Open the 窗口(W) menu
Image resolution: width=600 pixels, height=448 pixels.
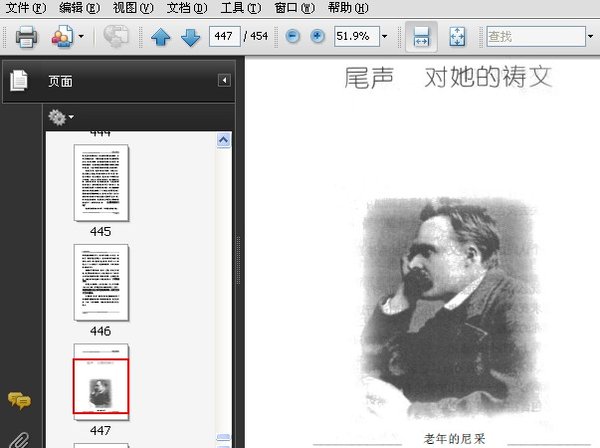pyautogui.click(x=294, y=8)
